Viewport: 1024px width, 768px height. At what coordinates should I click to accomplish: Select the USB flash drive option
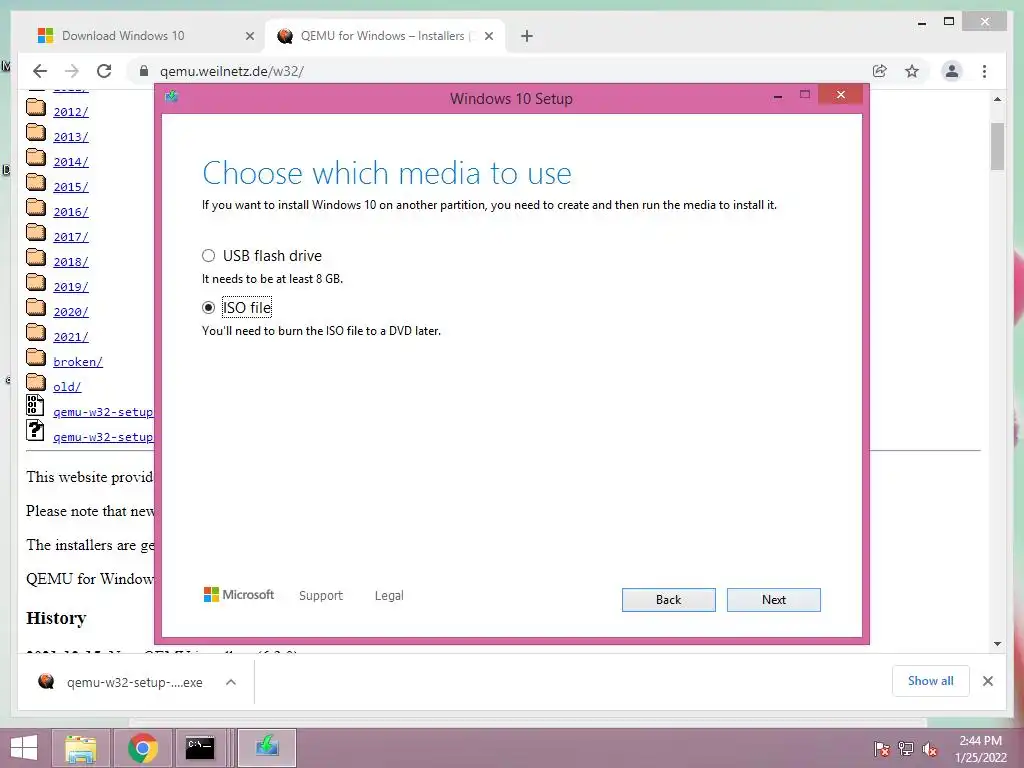[x=208, y=255]
